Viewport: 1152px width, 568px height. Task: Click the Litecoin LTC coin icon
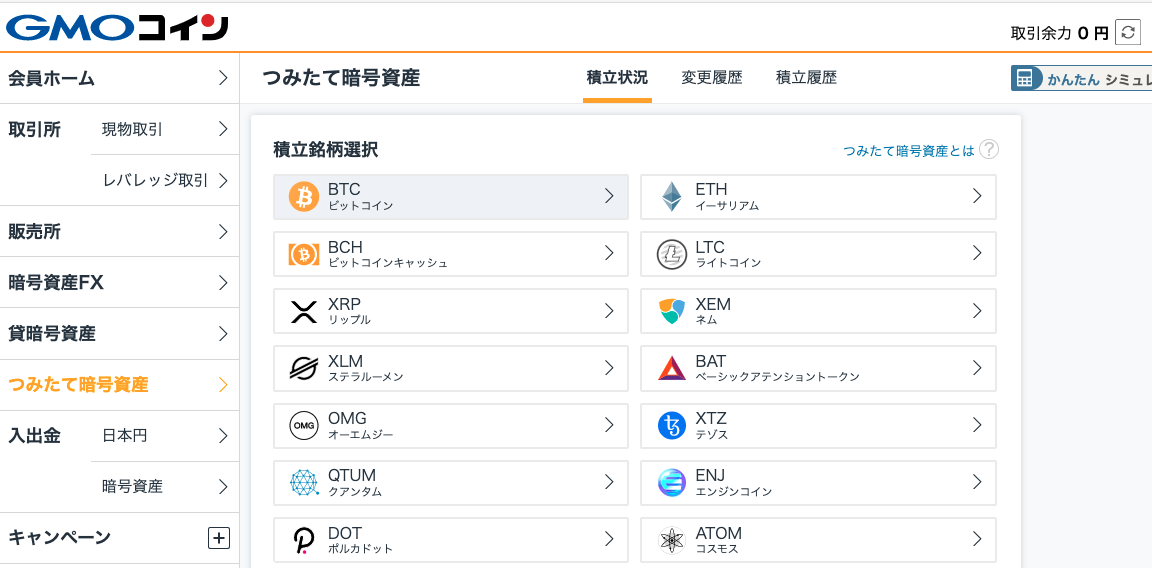coord(672,254)
